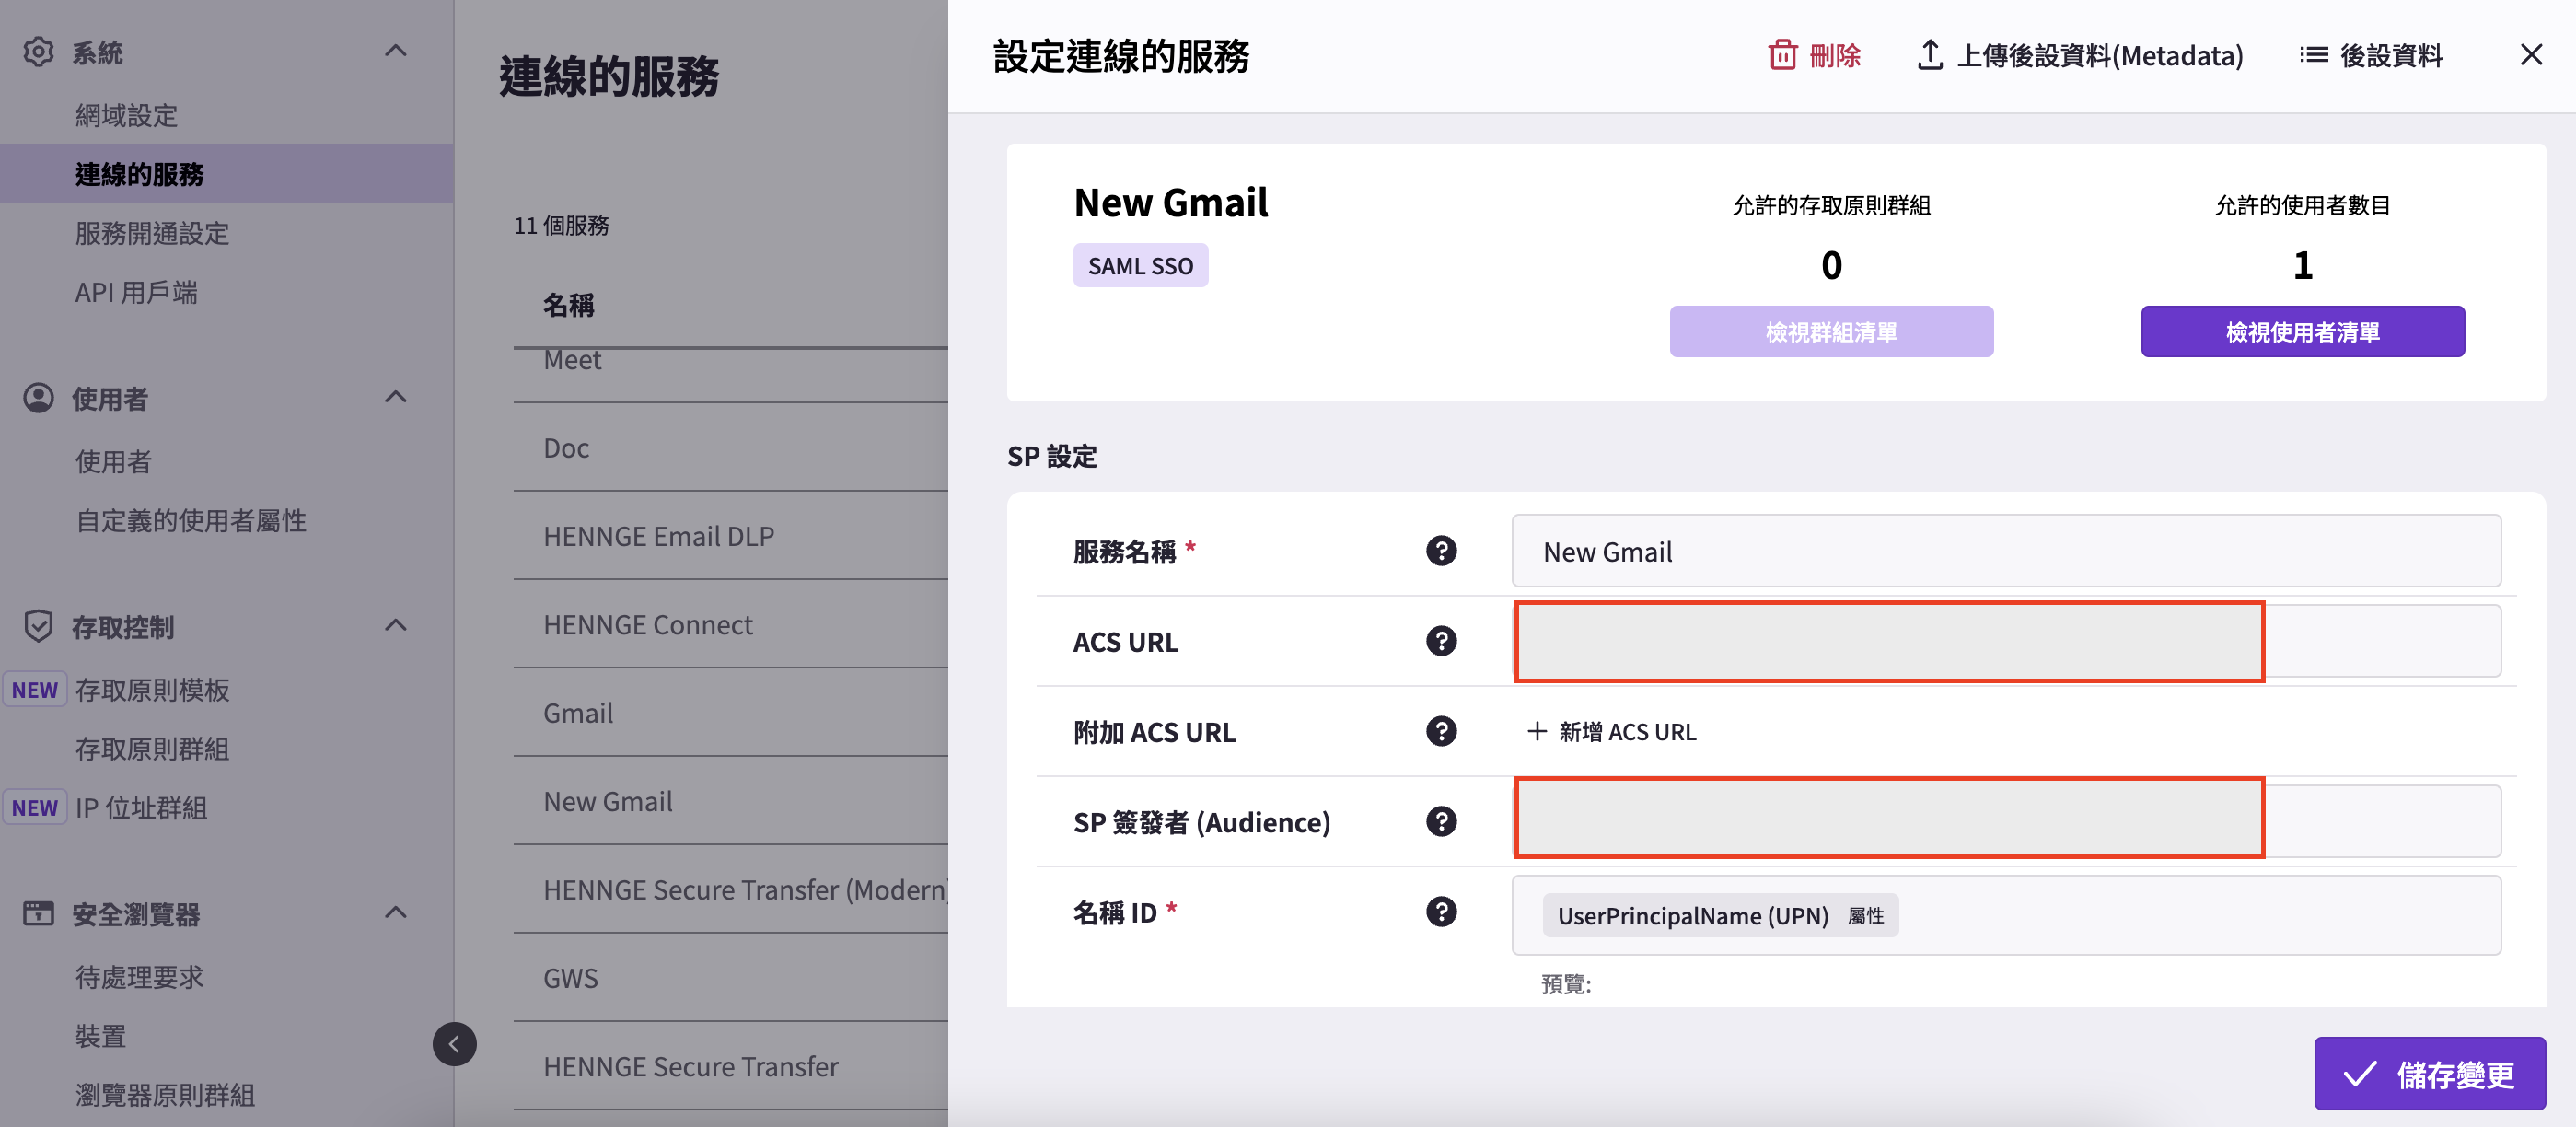Viewport: 2576px width, 1127px height.
Task: Select the GWS service row
Action: point(730,977)
